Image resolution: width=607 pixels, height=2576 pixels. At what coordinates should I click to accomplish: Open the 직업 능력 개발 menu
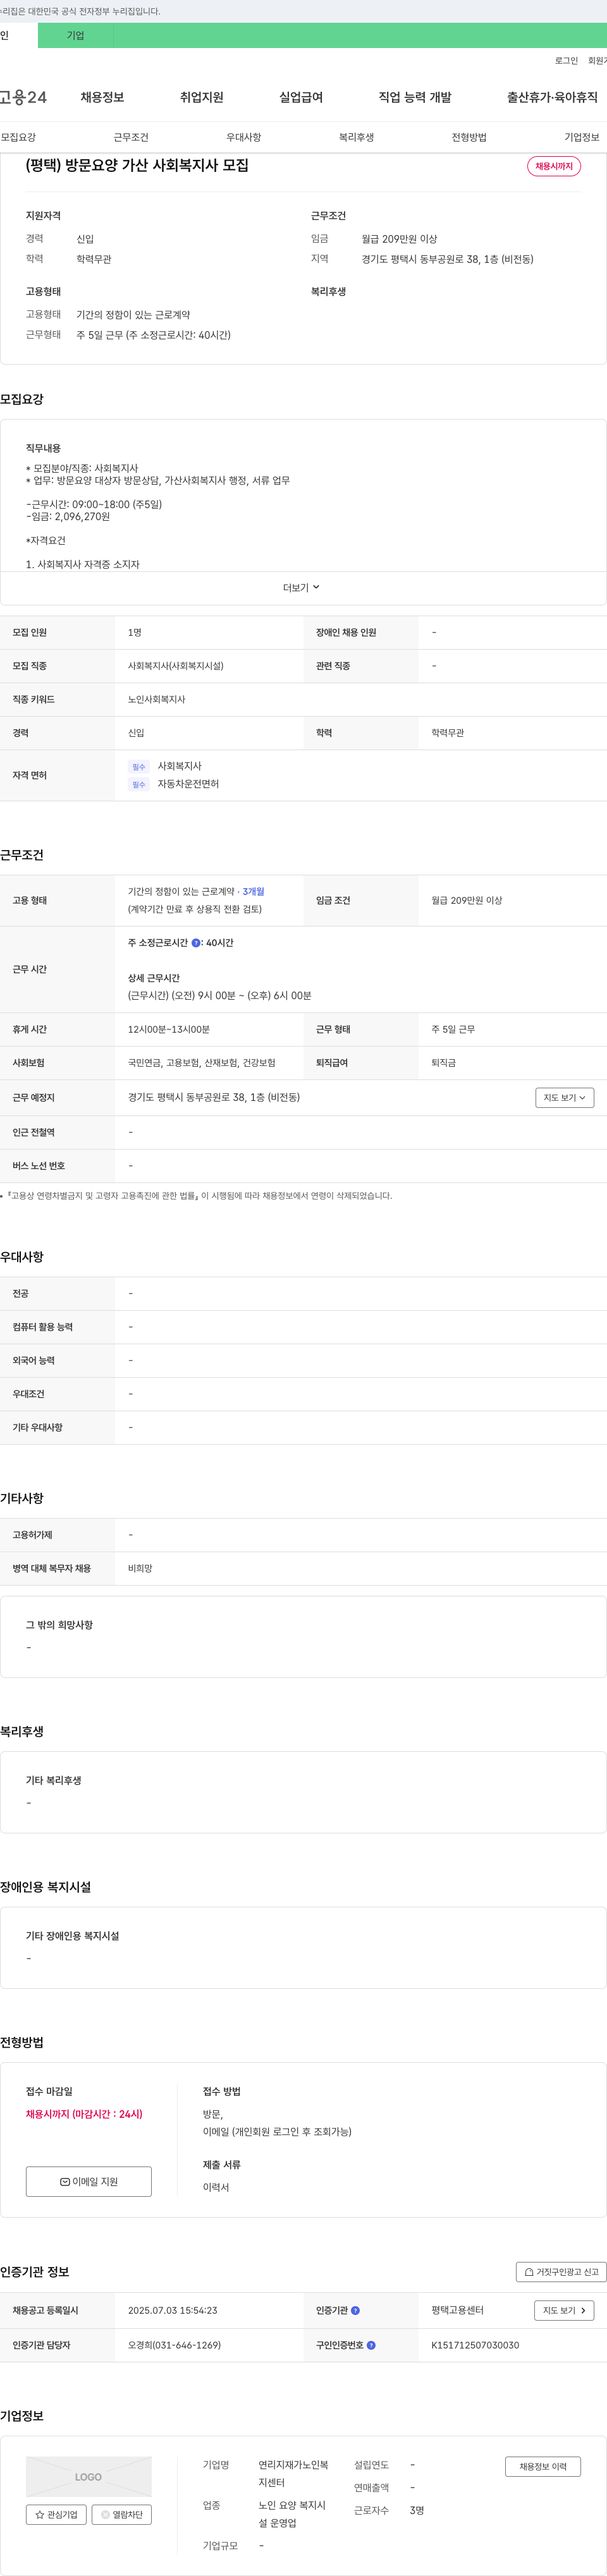tap(415, 97)
